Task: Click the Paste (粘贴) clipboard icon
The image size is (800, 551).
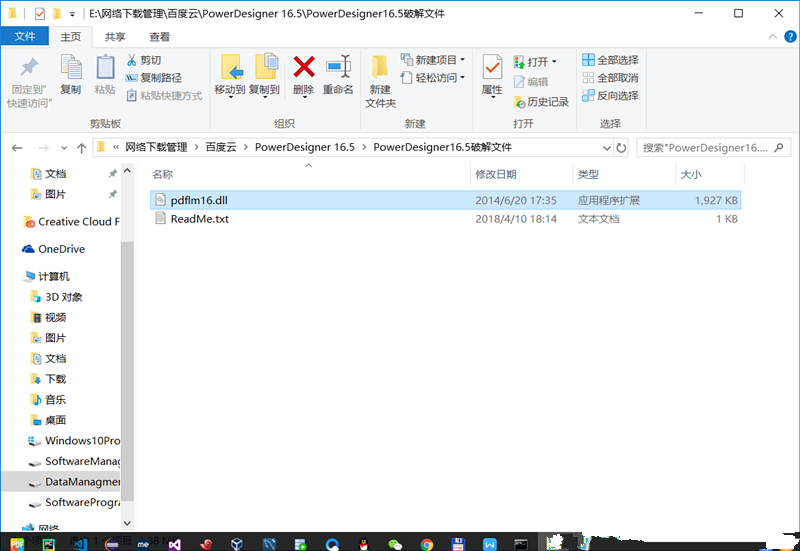Action: tap(105, 74)
